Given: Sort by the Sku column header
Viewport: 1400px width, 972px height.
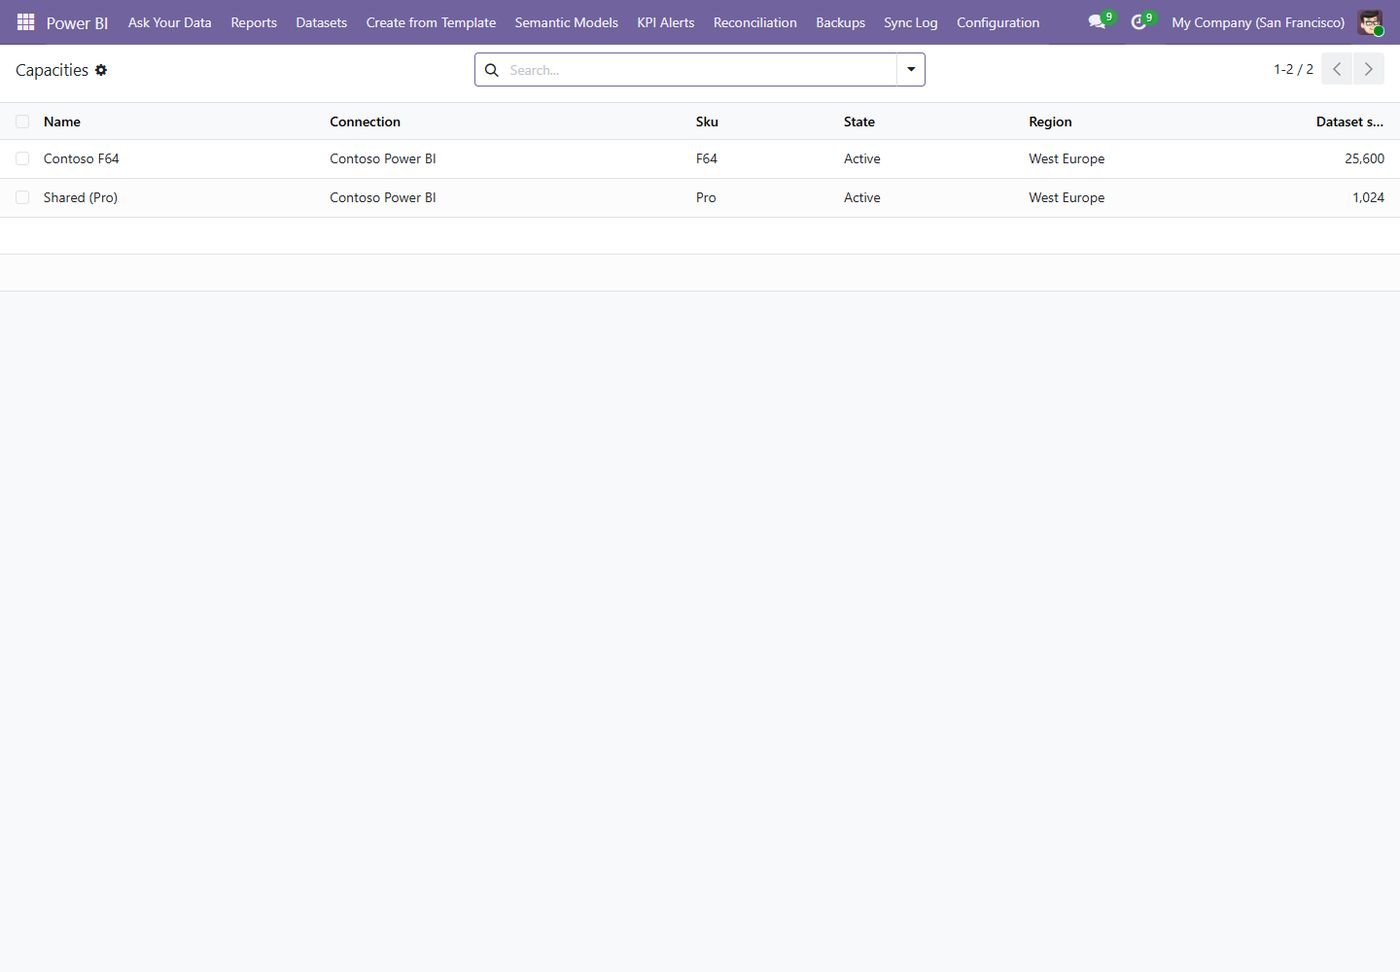Looking at the screenshot, I should [707, 122].
